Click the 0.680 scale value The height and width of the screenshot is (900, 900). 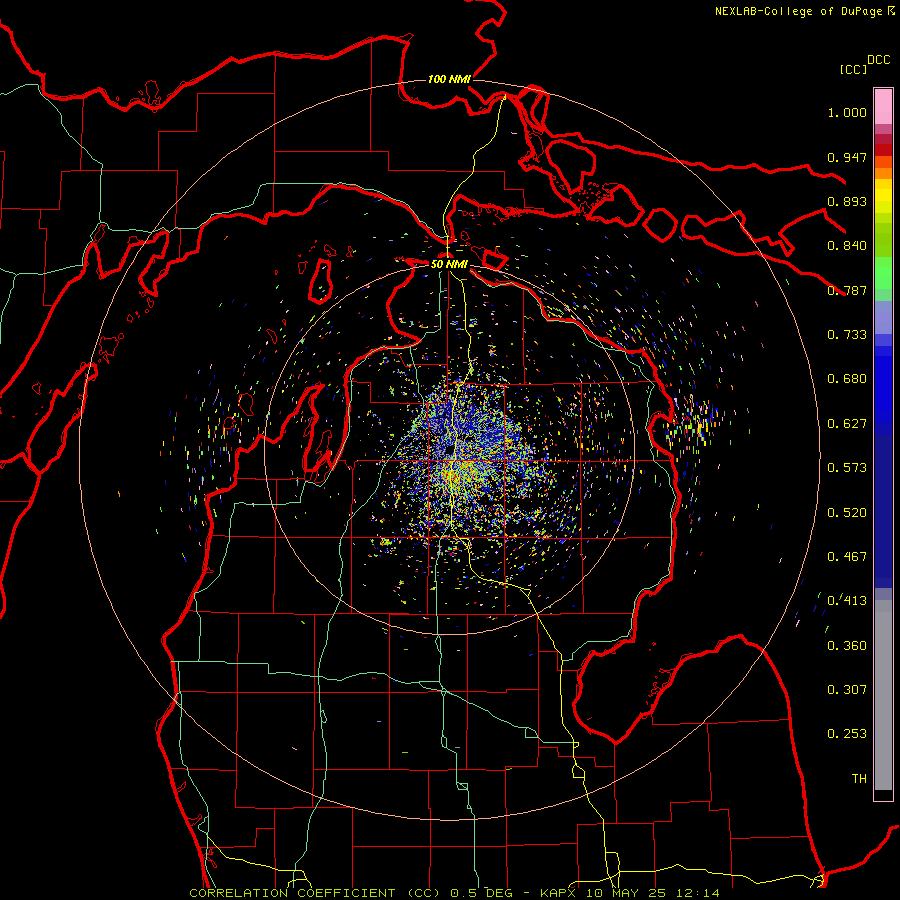point(847,379)
